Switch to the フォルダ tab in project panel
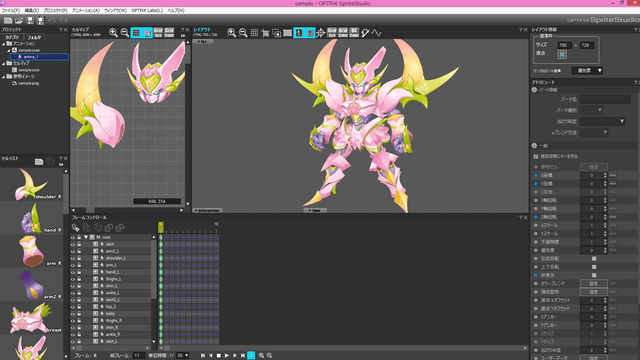The image size is (640, 360). pos(34,37)
